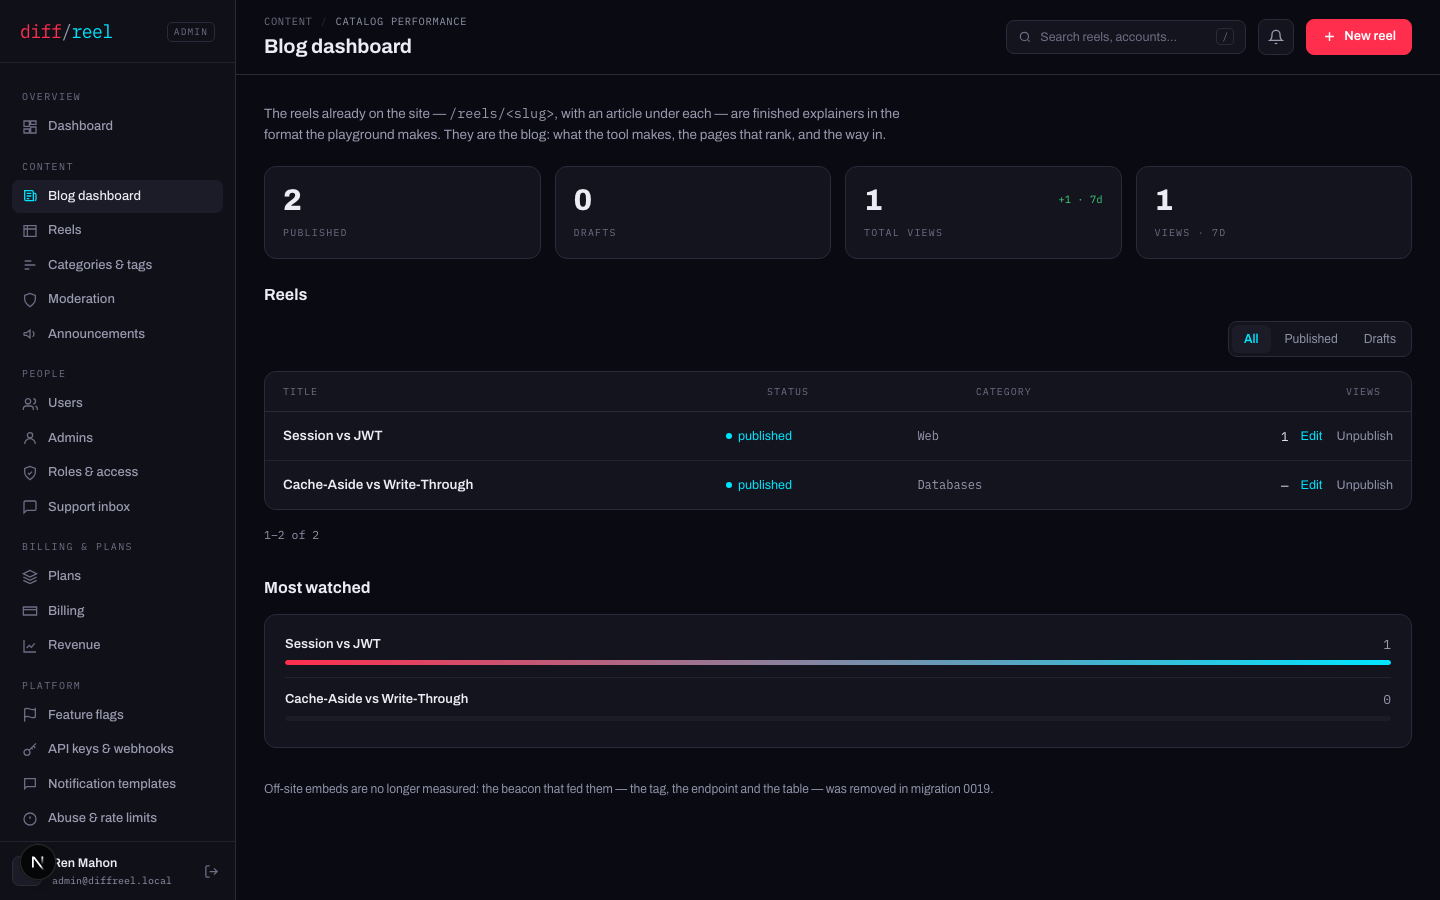
Task: Click the Total Views stat card
Action: (983, 213)
